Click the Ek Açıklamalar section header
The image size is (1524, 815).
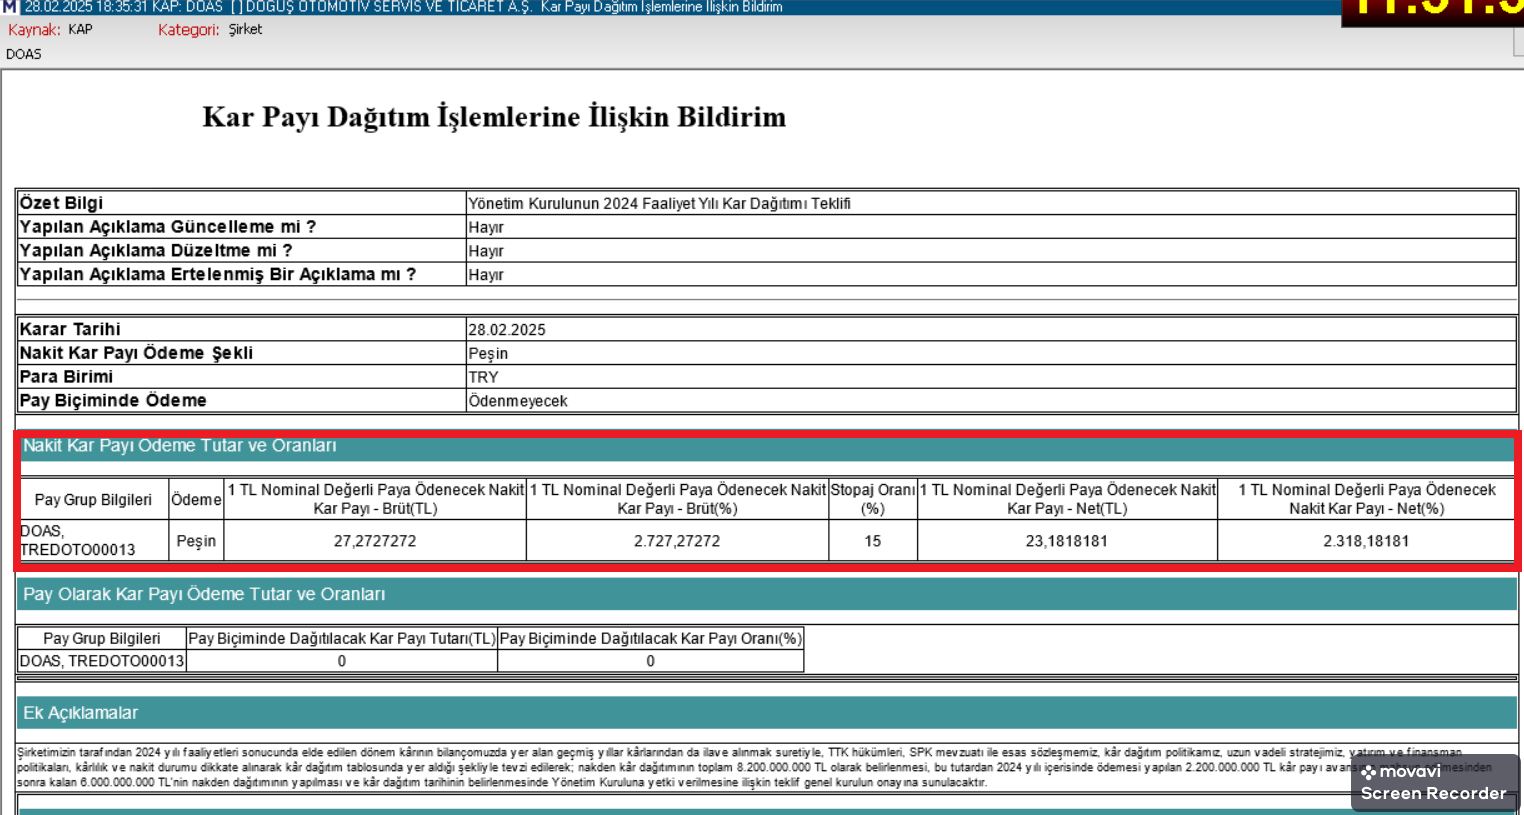pyautogui.click(x=766, y=713)
